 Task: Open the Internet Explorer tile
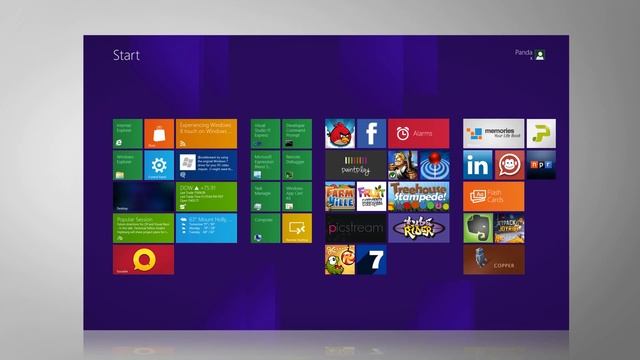point(128,133)
